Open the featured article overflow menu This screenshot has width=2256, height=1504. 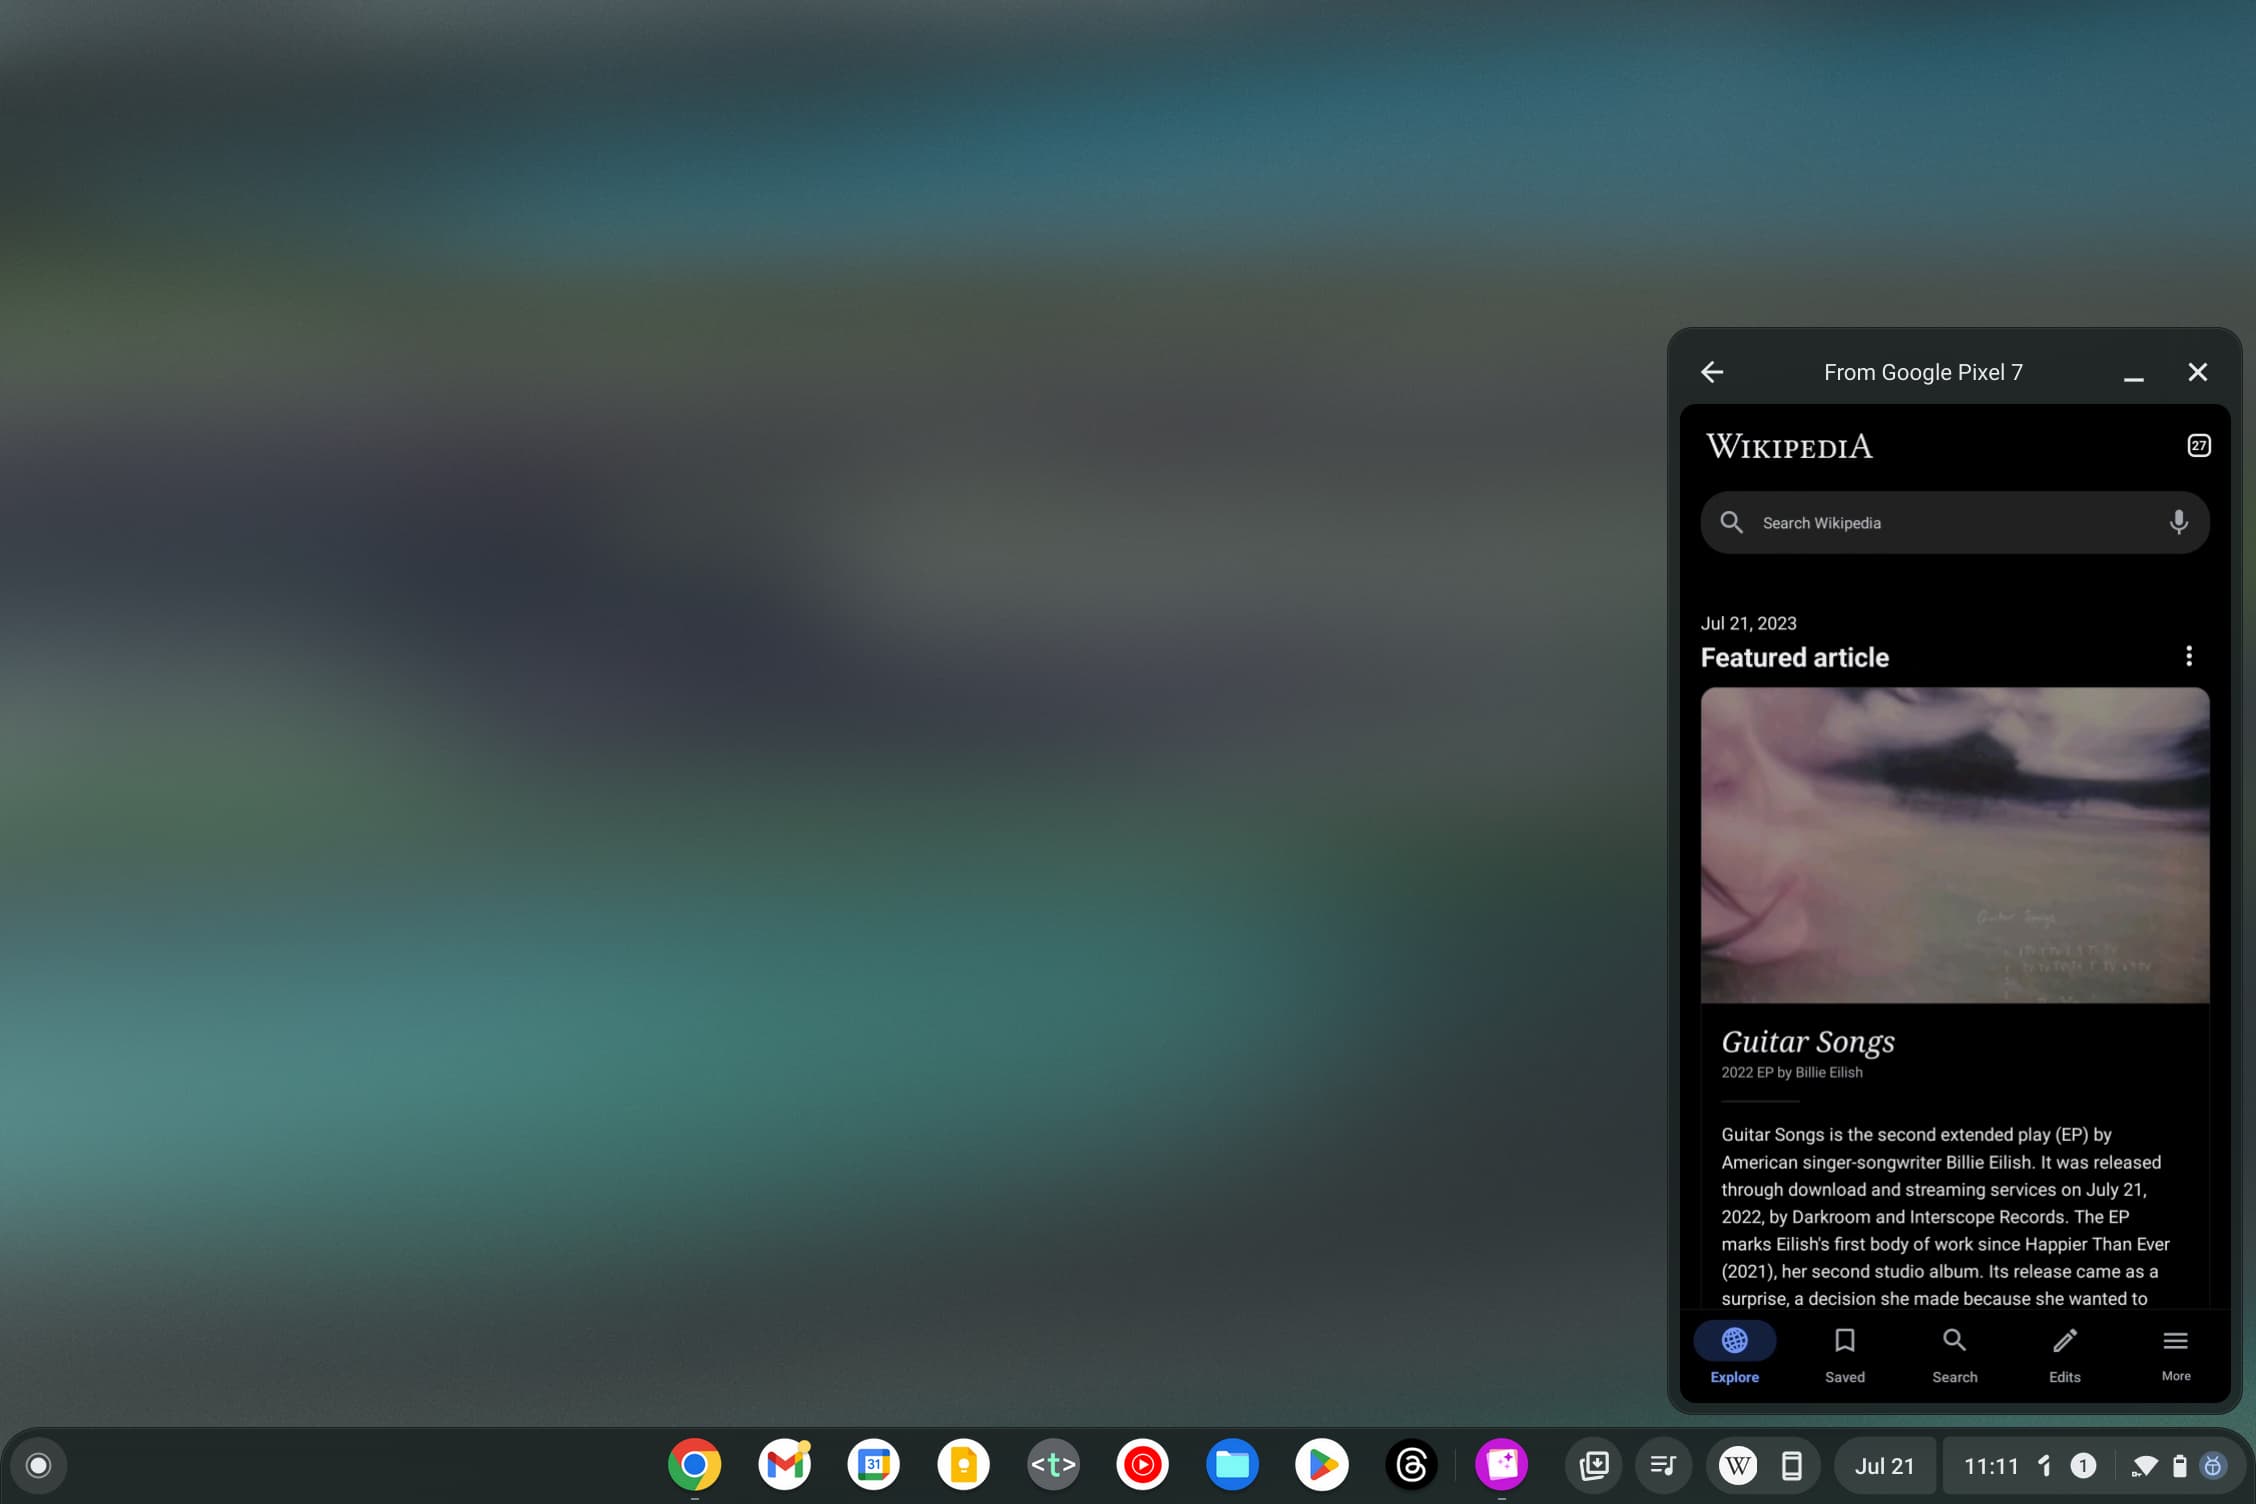click(2189, 656)
